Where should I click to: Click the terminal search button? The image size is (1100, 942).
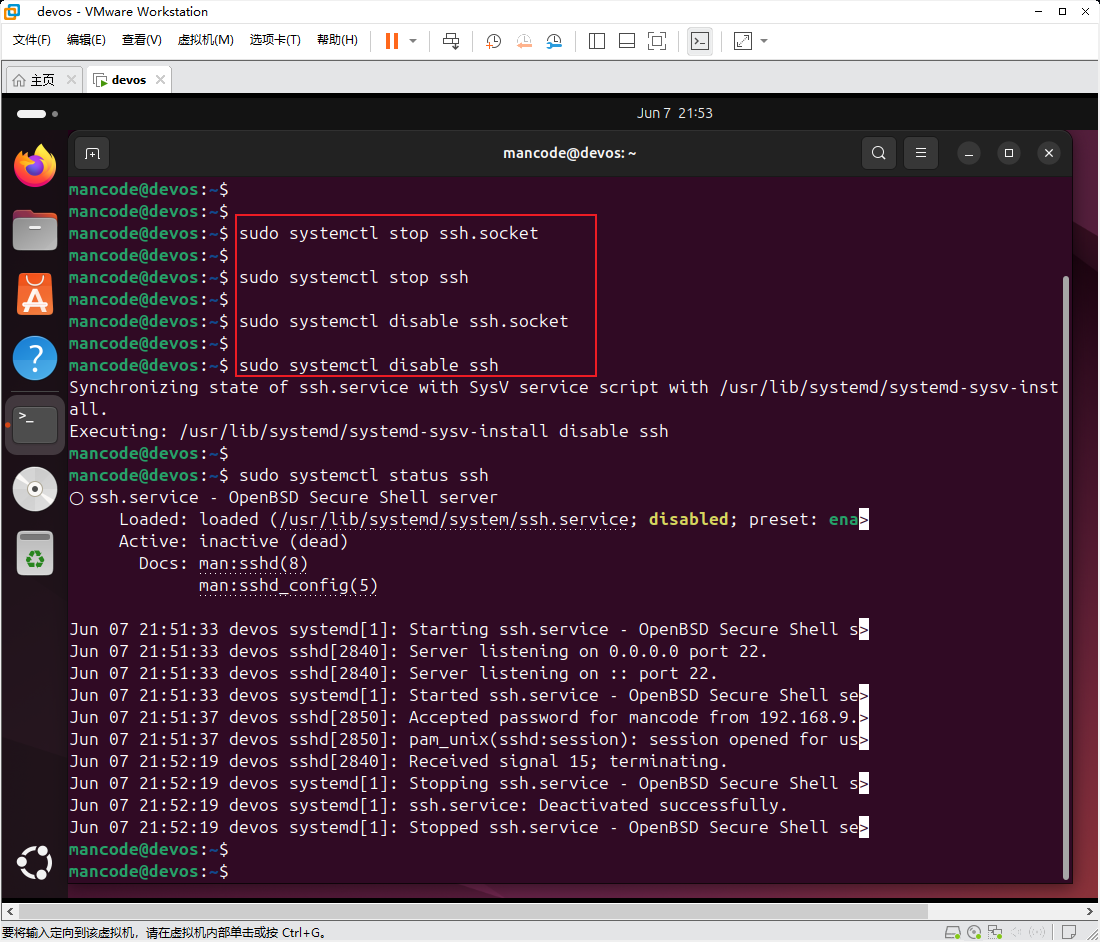[x=878, y=153]
